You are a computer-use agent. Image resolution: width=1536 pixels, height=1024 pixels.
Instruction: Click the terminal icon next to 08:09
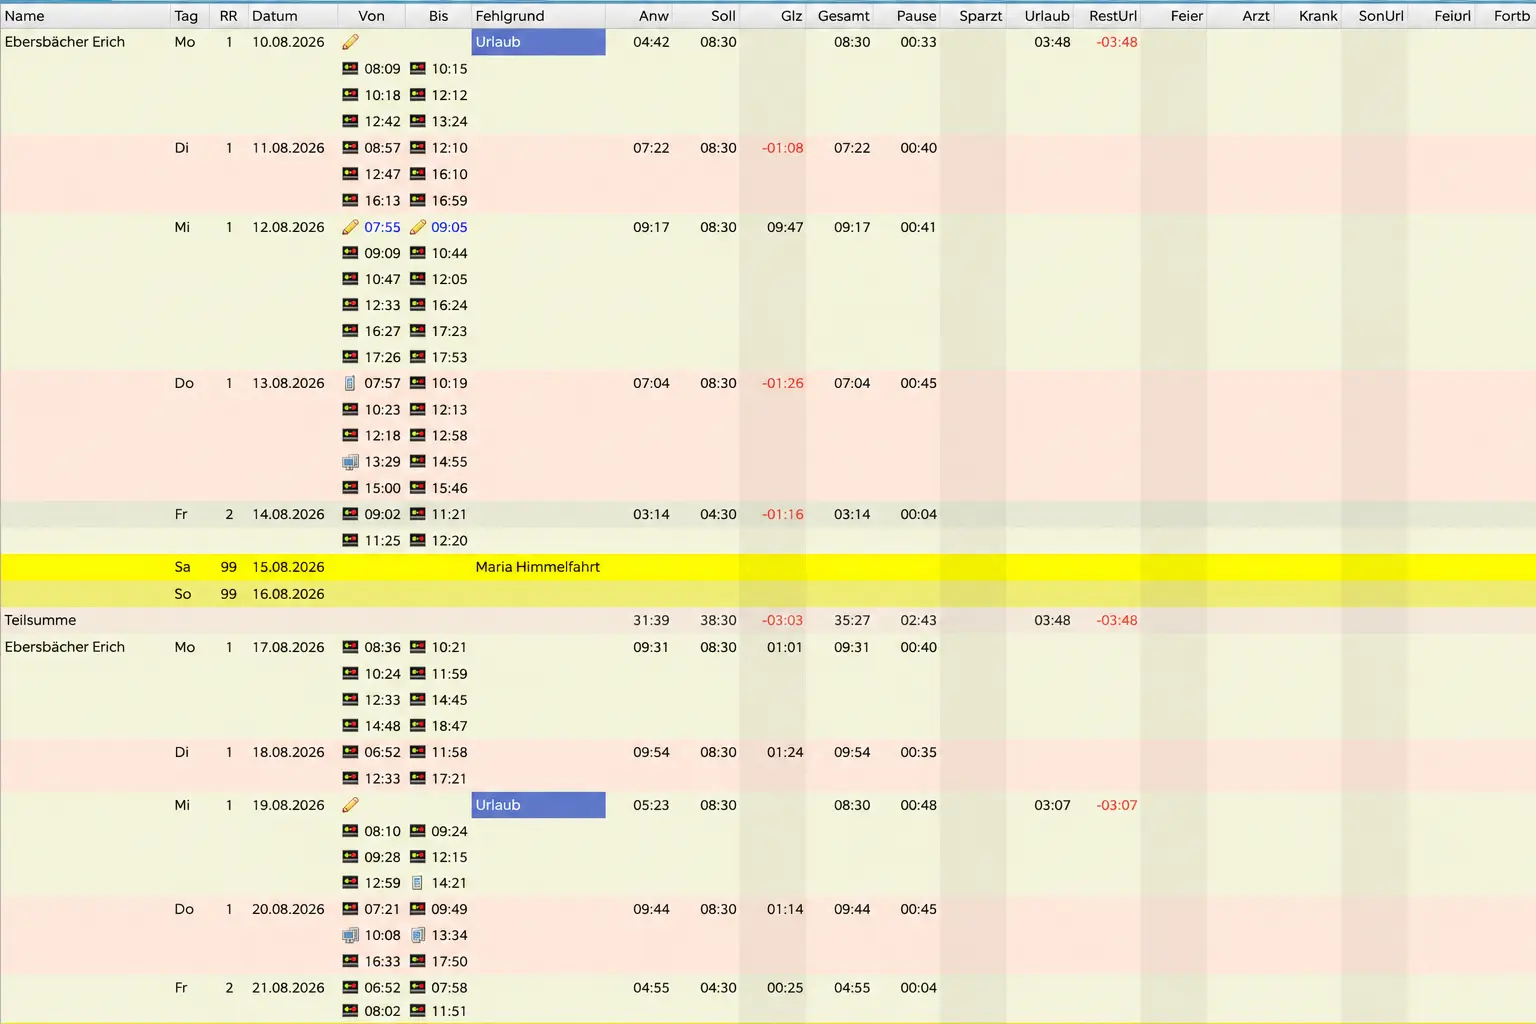350,69
